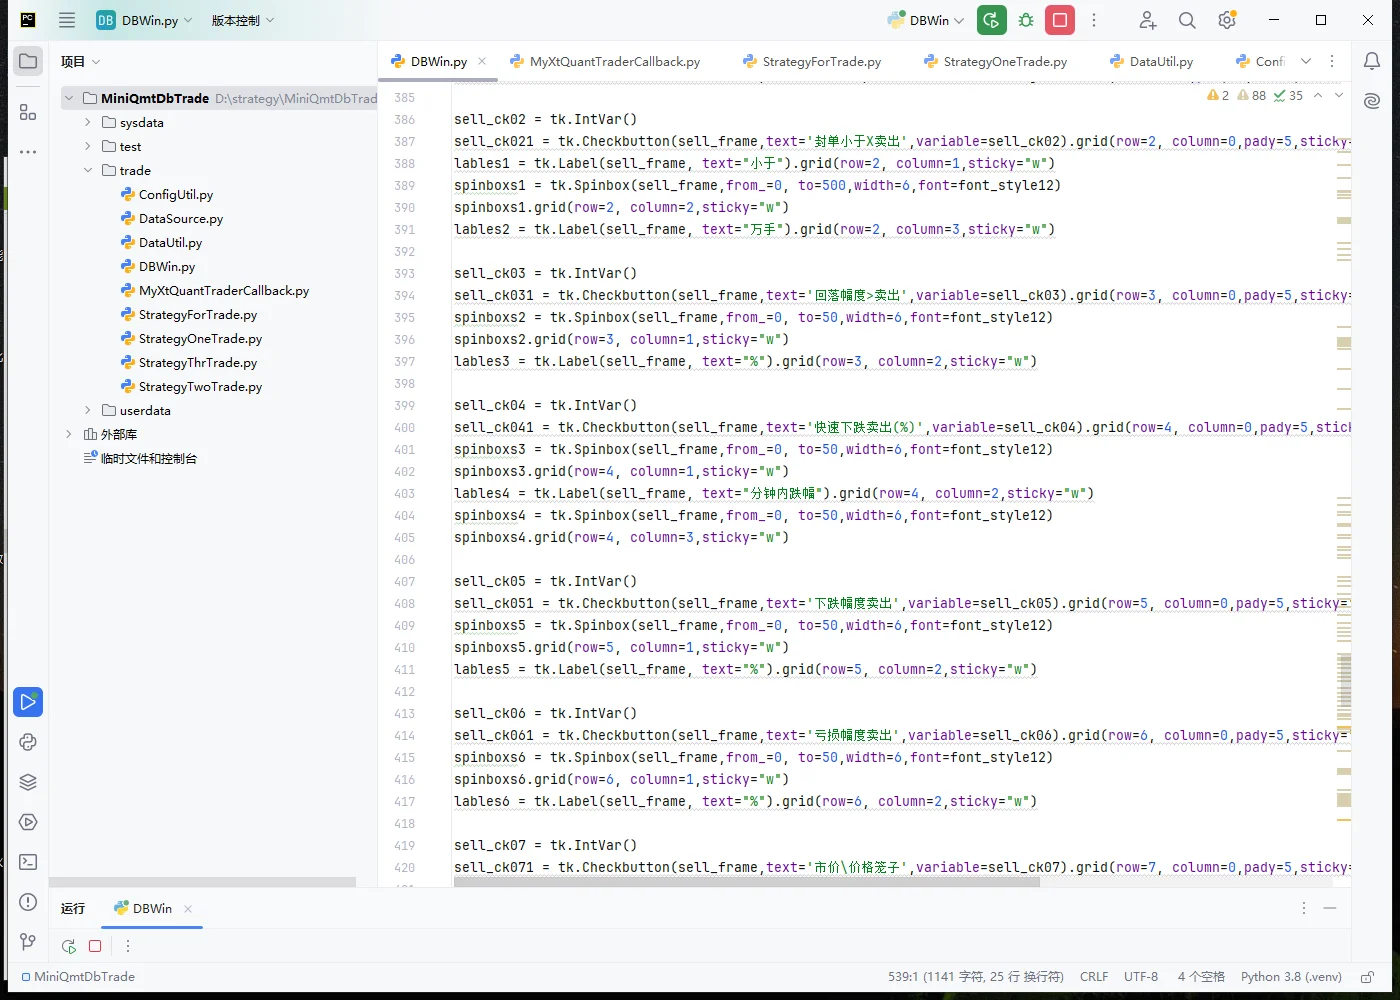Jump to previous highlighted error with the up arrow

click(1318, 96)
